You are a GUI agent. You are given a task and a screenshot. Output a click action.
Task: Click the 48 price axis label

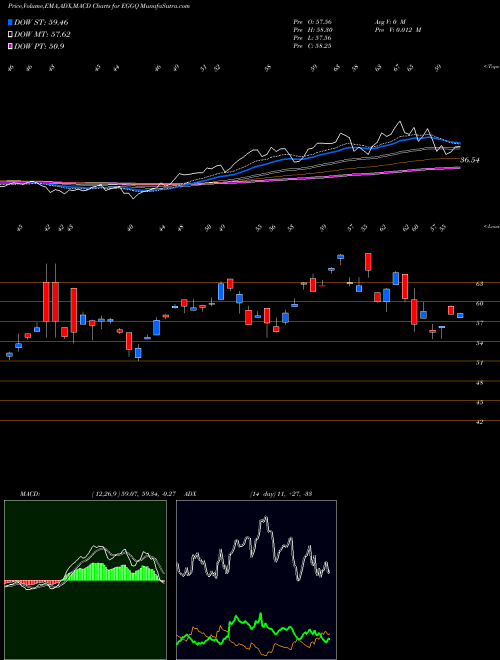[x=479, y=383]
